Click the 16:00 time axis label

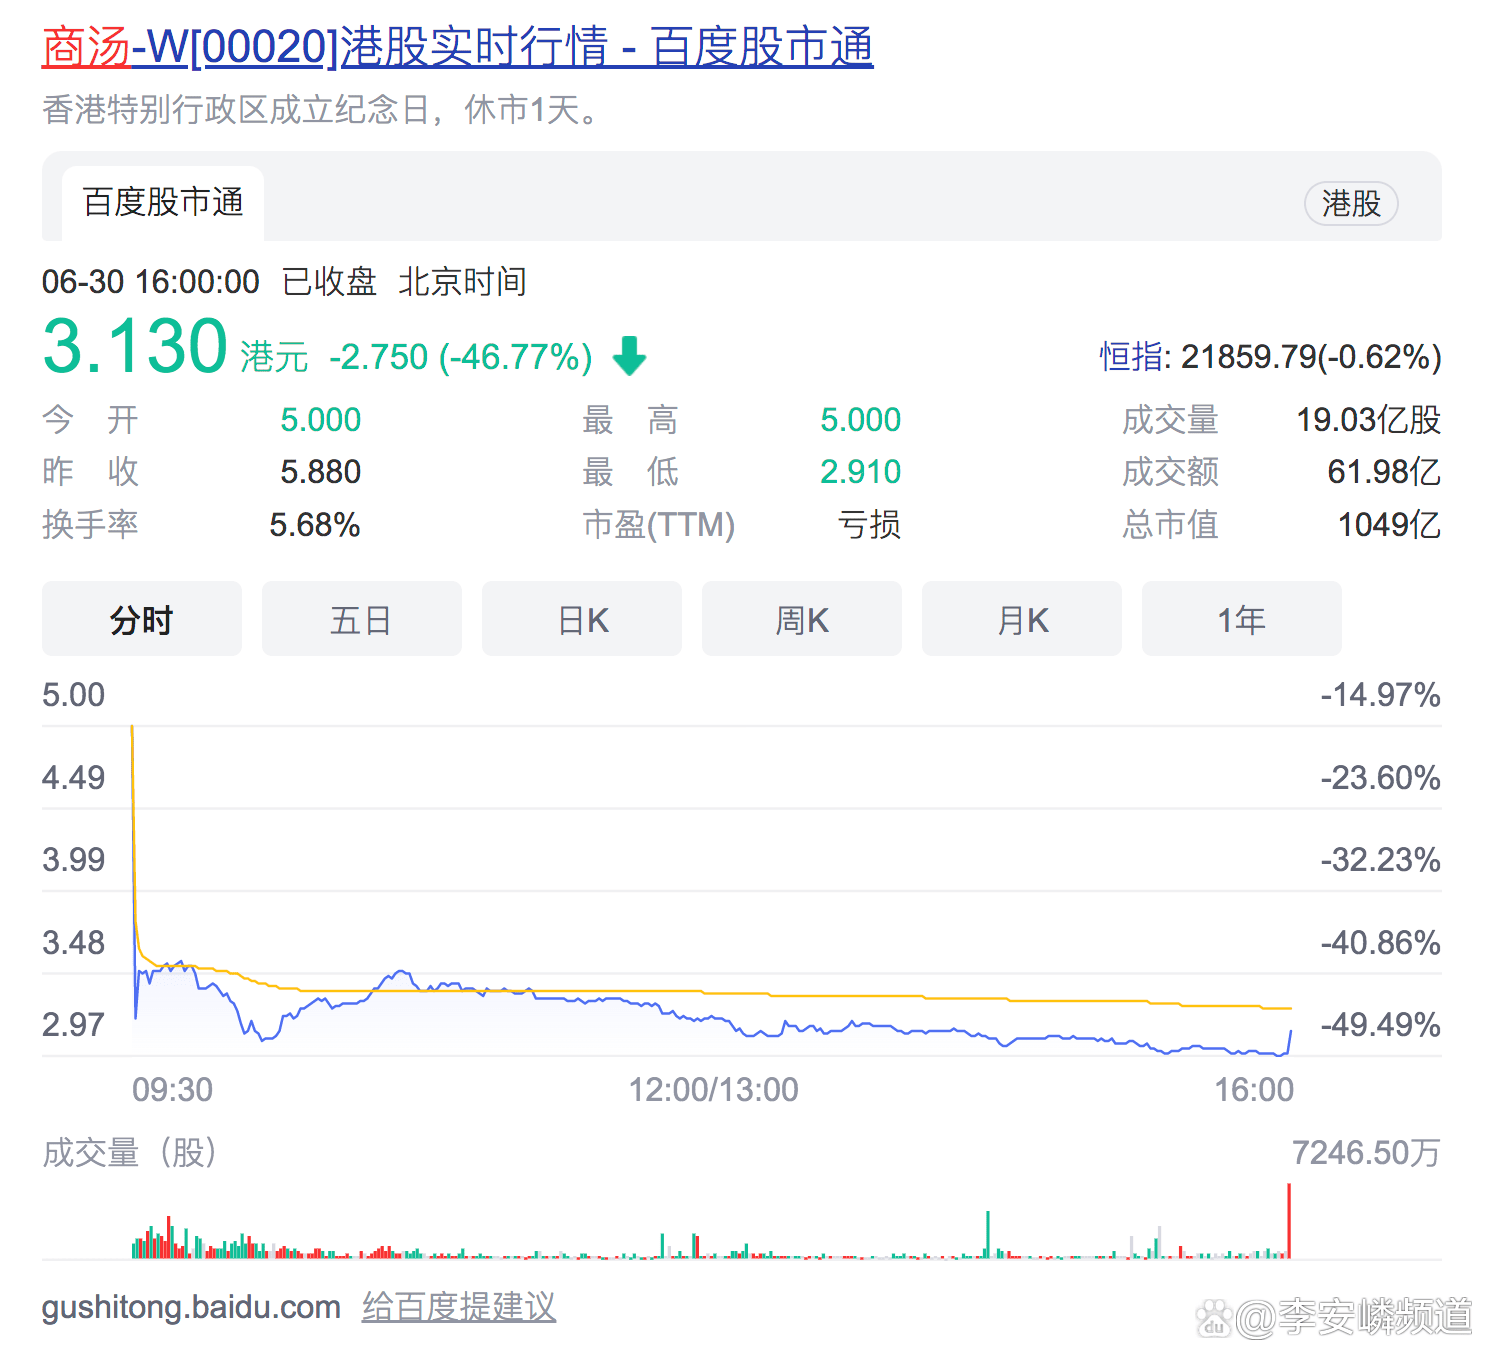[1254, 1089]
